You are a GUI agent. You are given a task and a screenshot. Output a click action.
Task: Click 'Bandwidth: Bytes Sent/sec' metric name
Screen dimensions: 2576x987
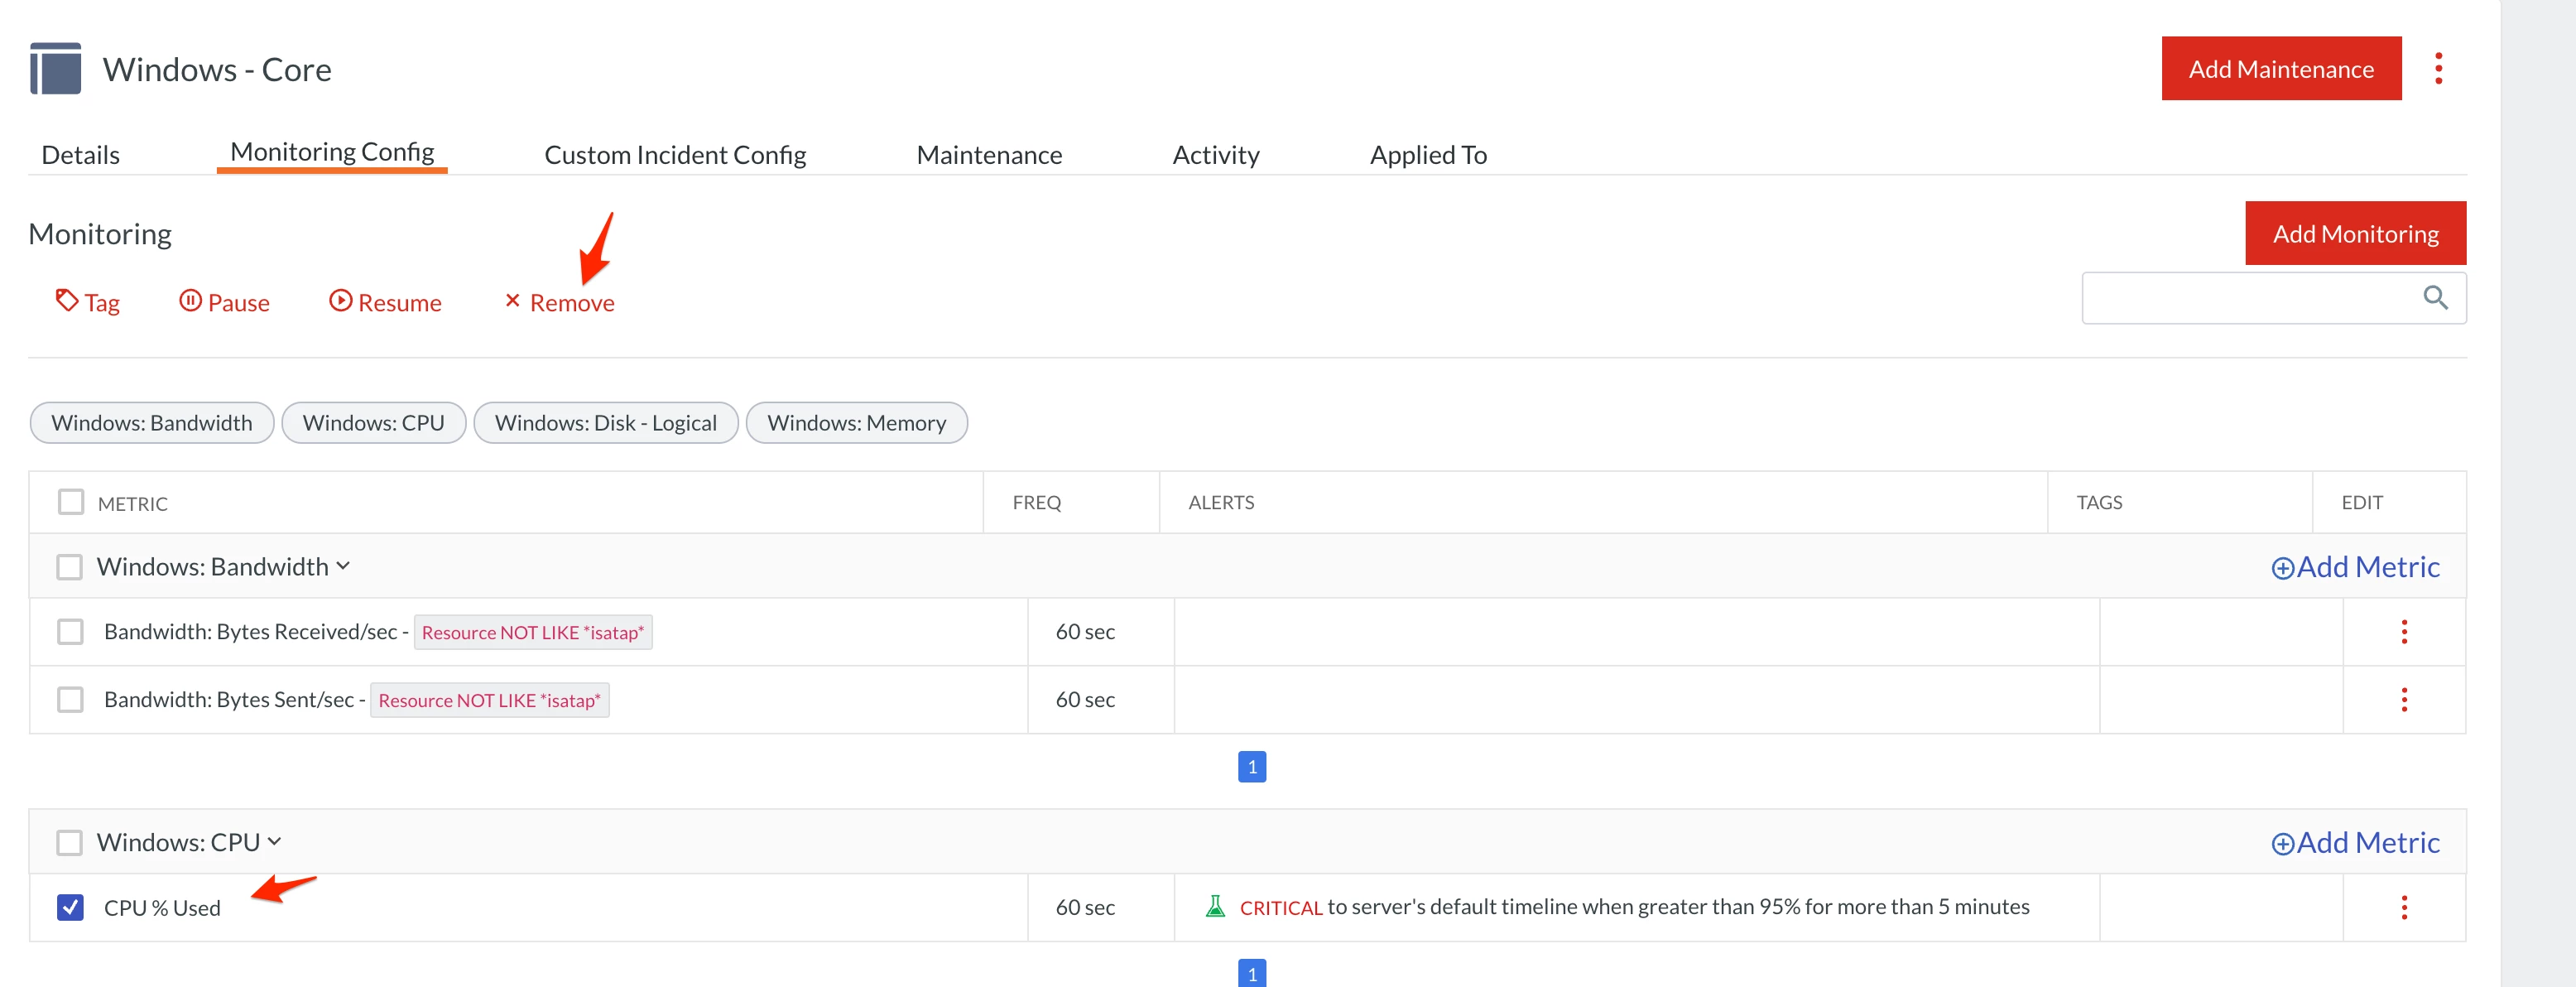[x=229, y=699]
